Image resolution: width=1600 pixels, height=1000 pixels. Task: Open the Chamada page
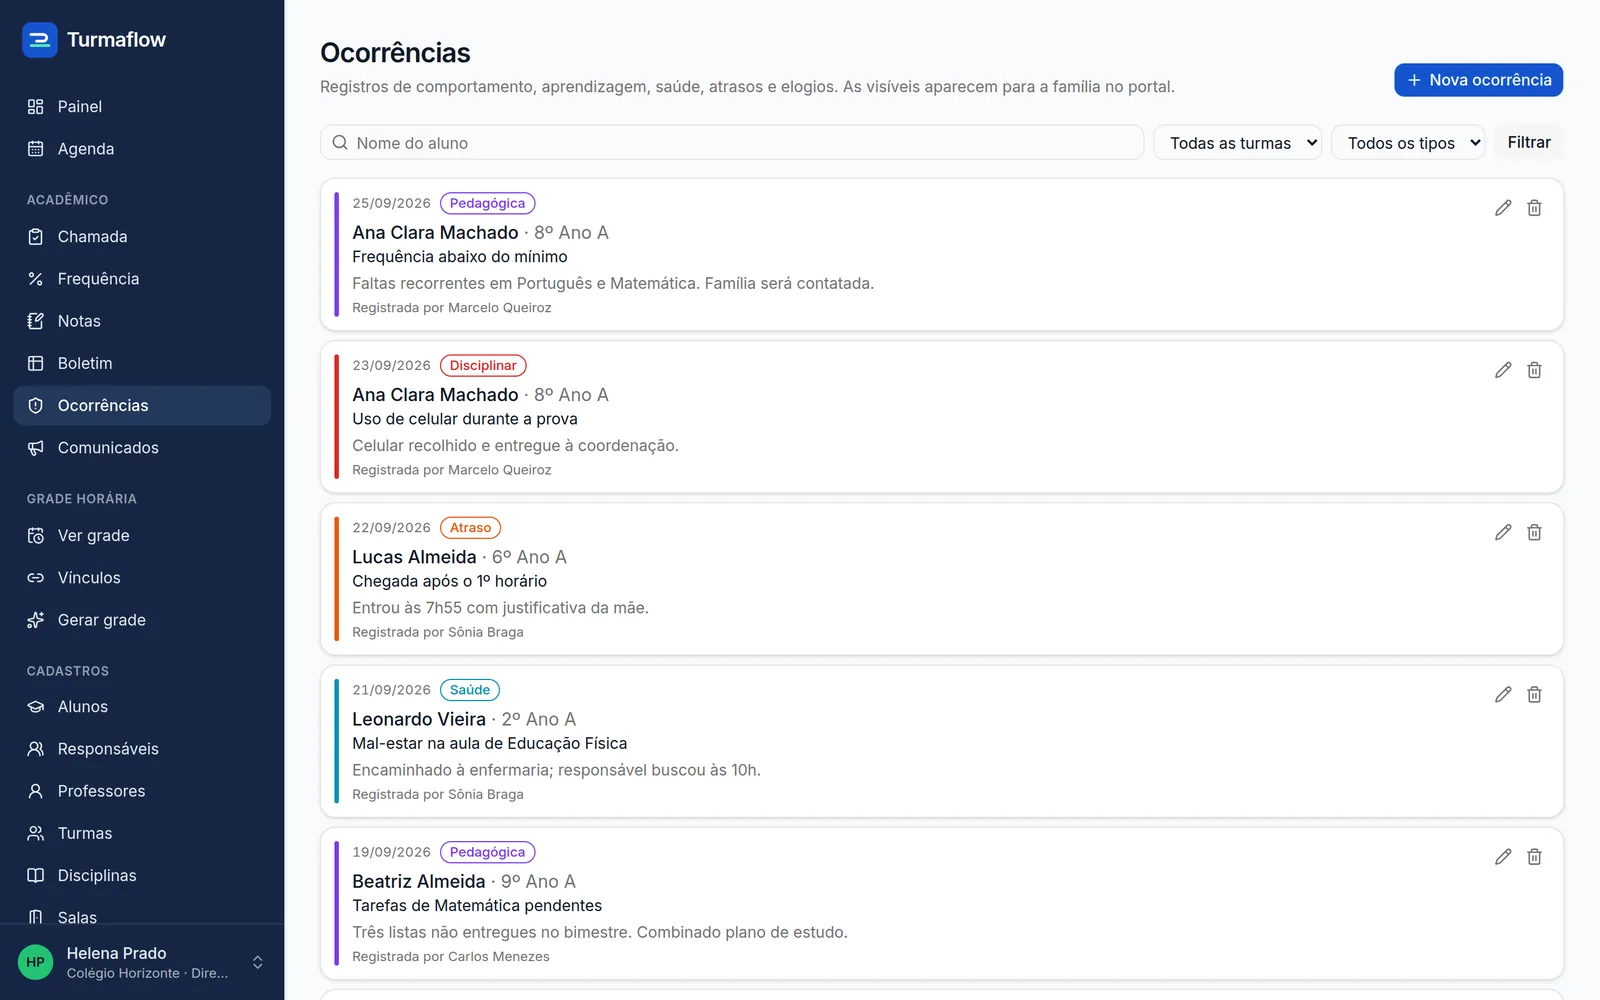142,237
